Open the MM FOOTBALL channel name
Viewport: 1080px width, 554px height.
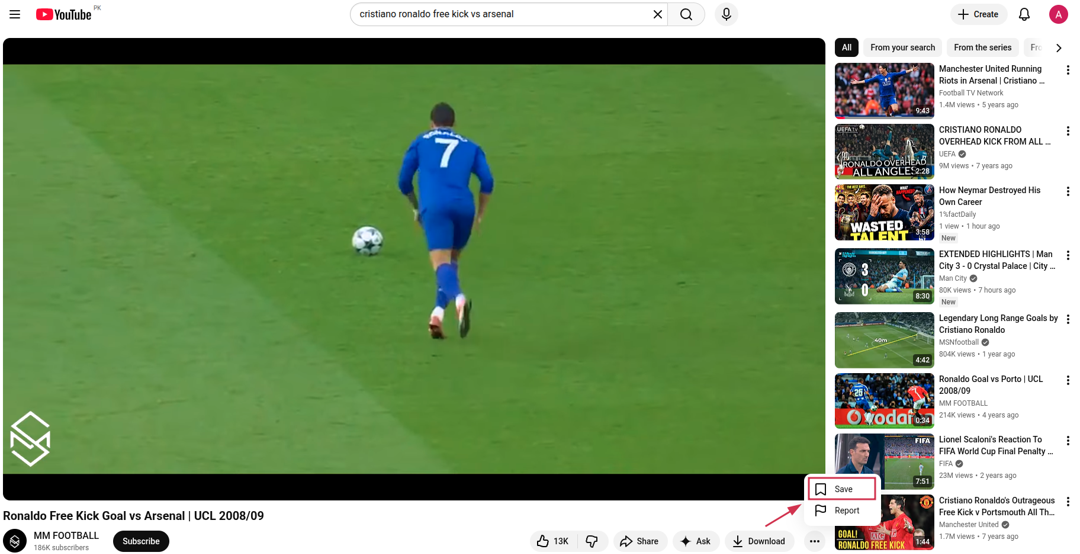point(66,535)
